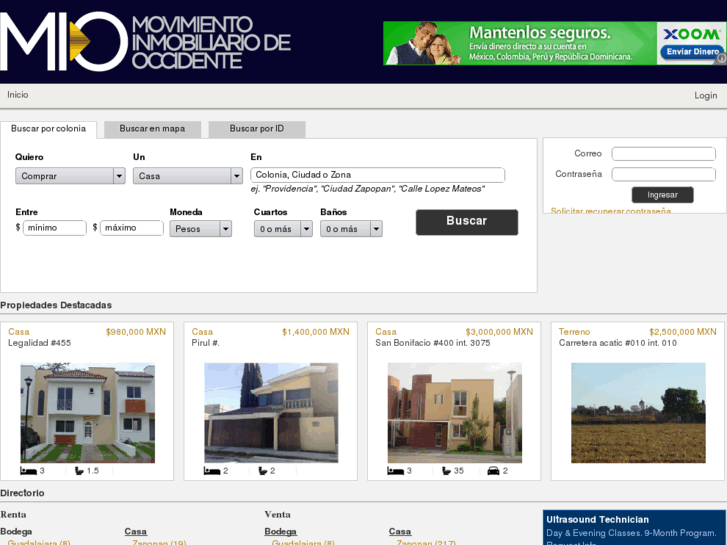Open the Un Casa property type dropdown
Image resolution: width=727 pixels, height=545 pixels.
click(x=188, y=176)
